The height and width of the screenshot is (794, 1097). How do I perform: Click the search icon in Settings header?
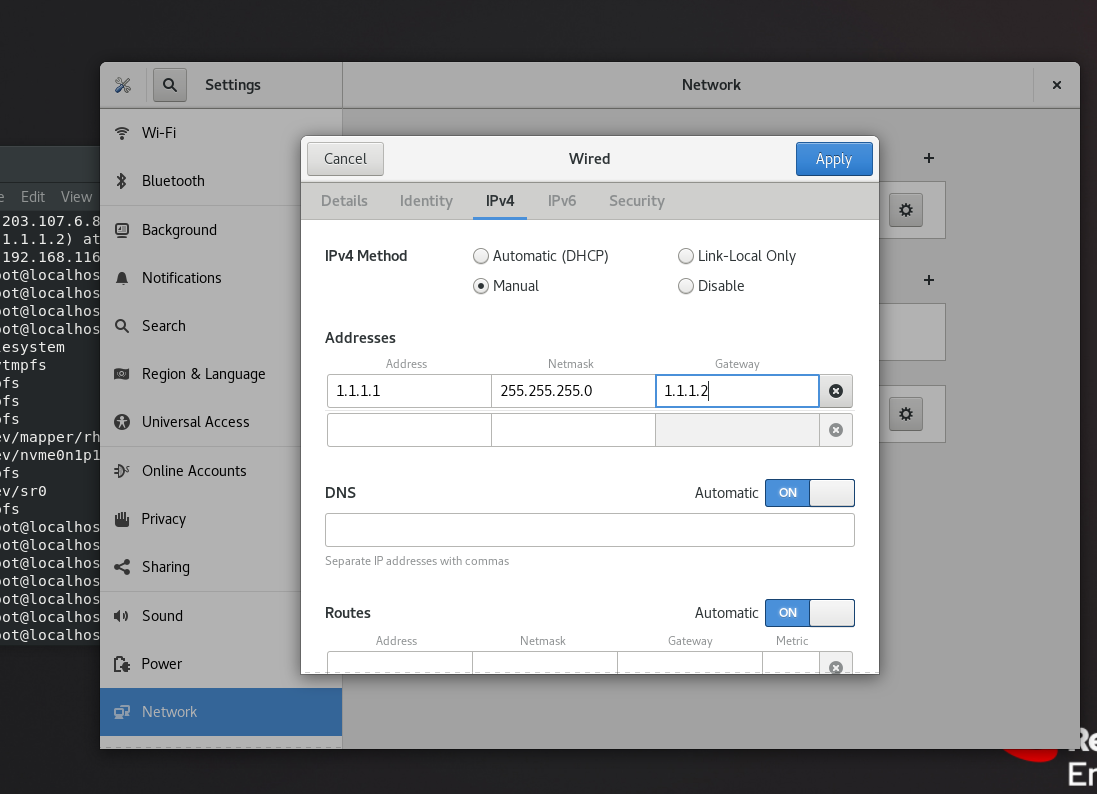[170, 85]
